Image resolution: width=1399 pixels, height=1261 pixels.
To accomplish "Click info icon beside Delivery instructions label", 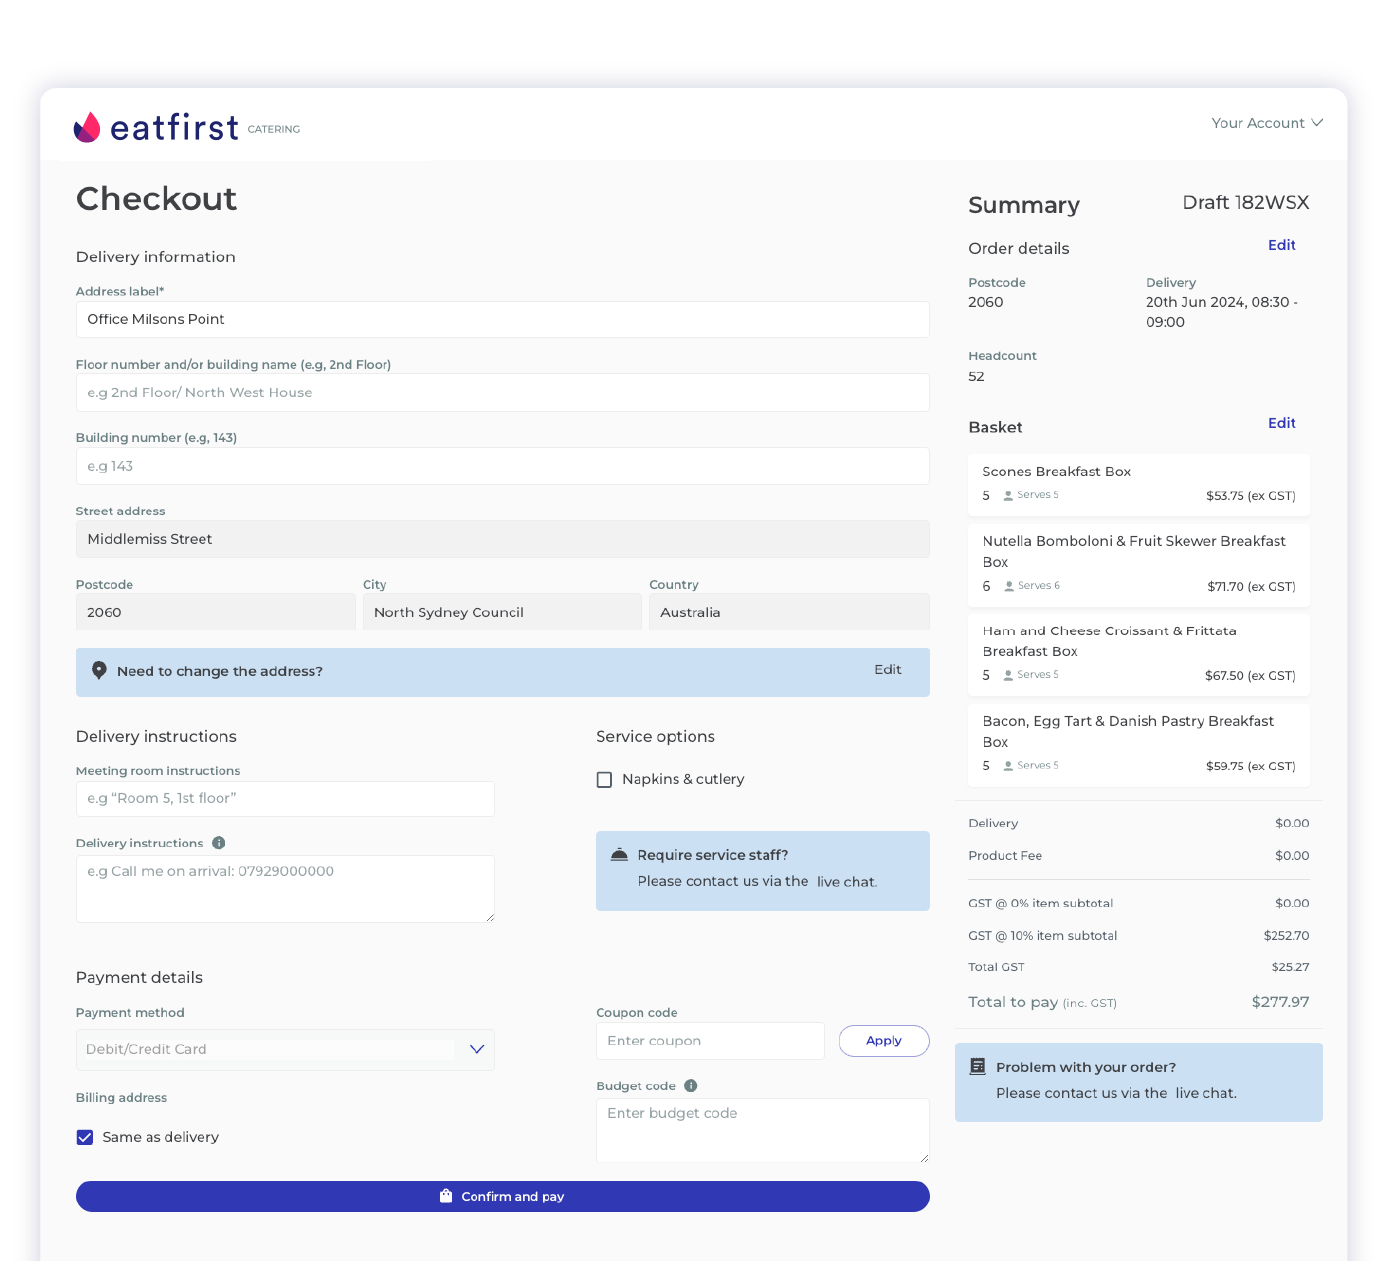I will (x=219, y=843).
